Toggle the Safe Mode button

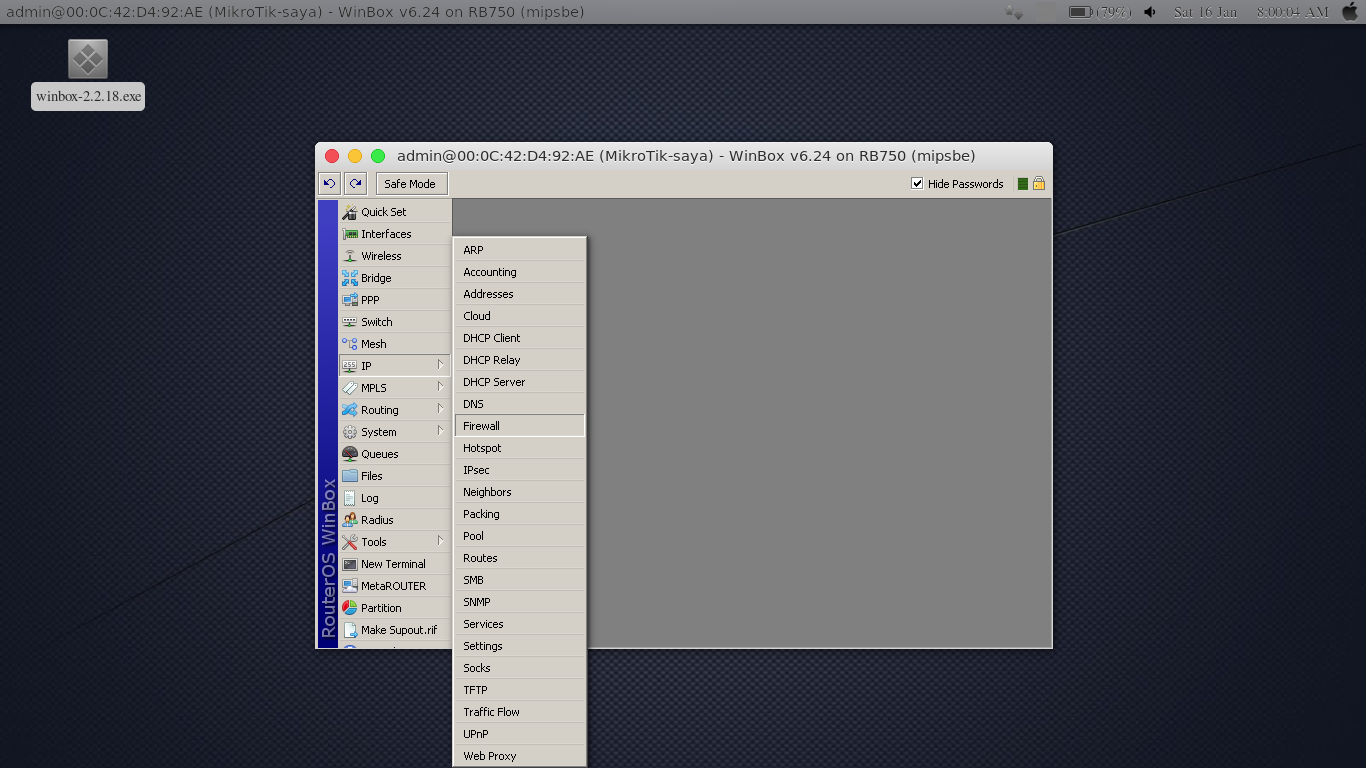coord(410,184)
